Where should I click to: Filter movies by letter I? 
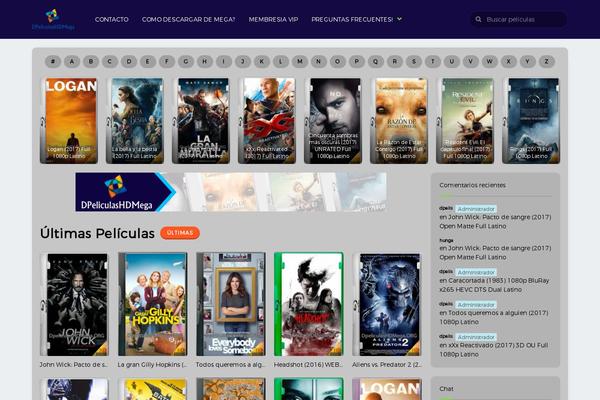224,61
